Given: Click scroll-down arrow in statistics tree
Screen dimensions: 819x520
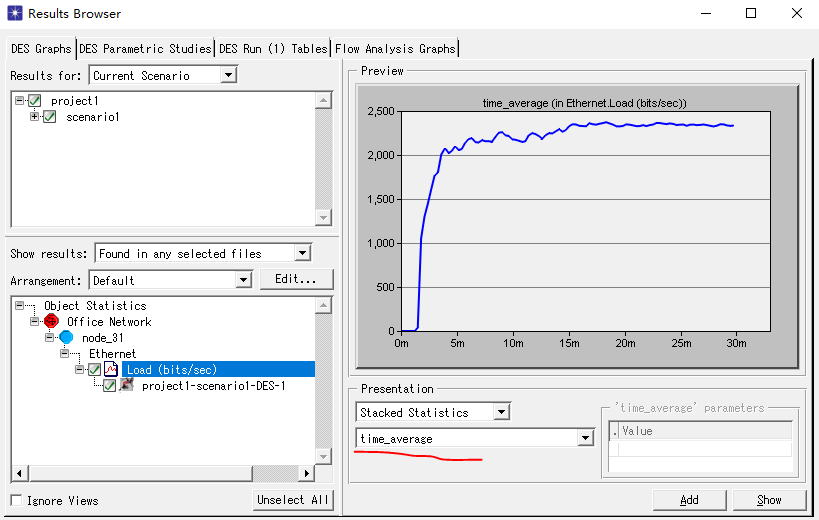Looking at the screenshot, I should [323, 456].
